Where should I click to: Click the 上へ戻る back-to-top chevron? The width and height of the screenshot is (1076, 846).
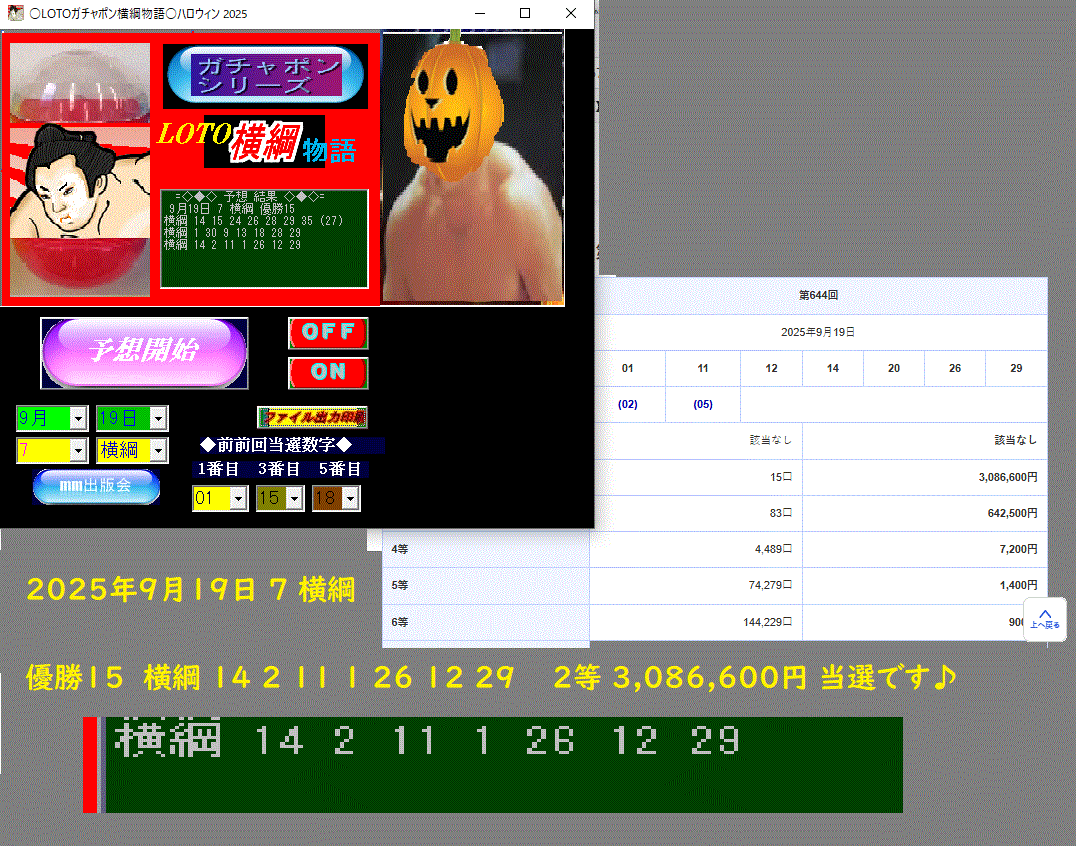(1044, 619)
